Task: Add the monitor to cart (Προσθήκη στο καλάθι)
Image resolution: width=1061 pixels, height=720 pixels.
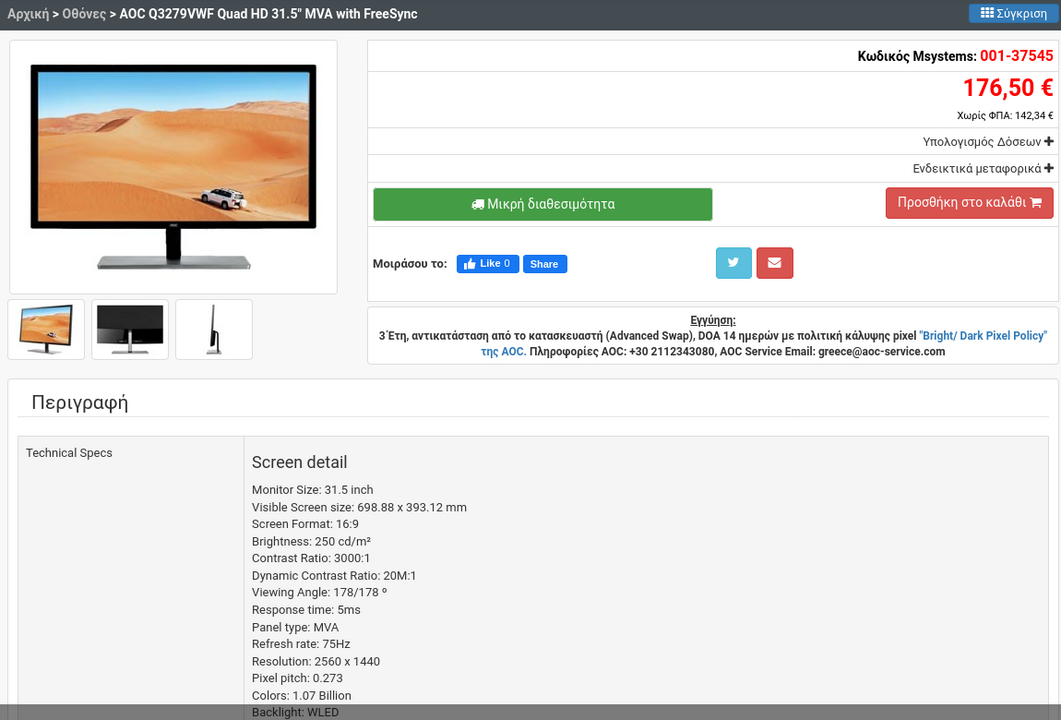Action: coord(969,203)
